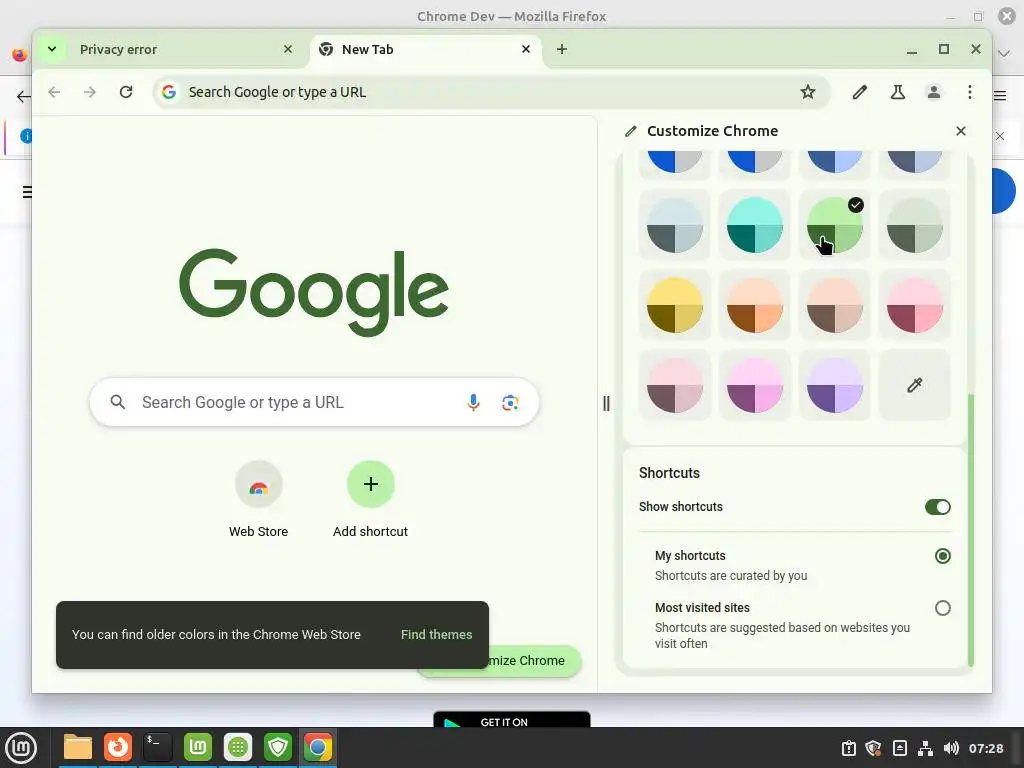Select the Most visited sites radio option

(x=942, y=608)
